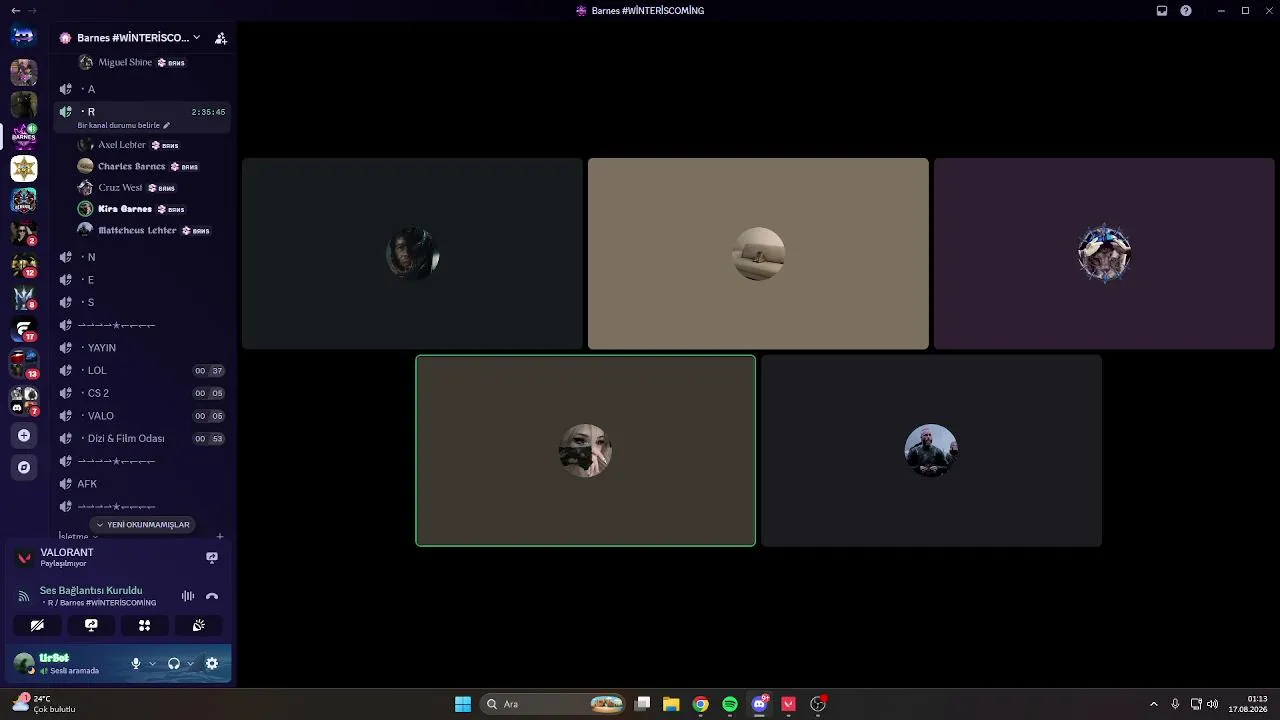This screenshot has height=720, width=1280.
Task: Open Google Chrome from the taskbar
Action: 701,704
